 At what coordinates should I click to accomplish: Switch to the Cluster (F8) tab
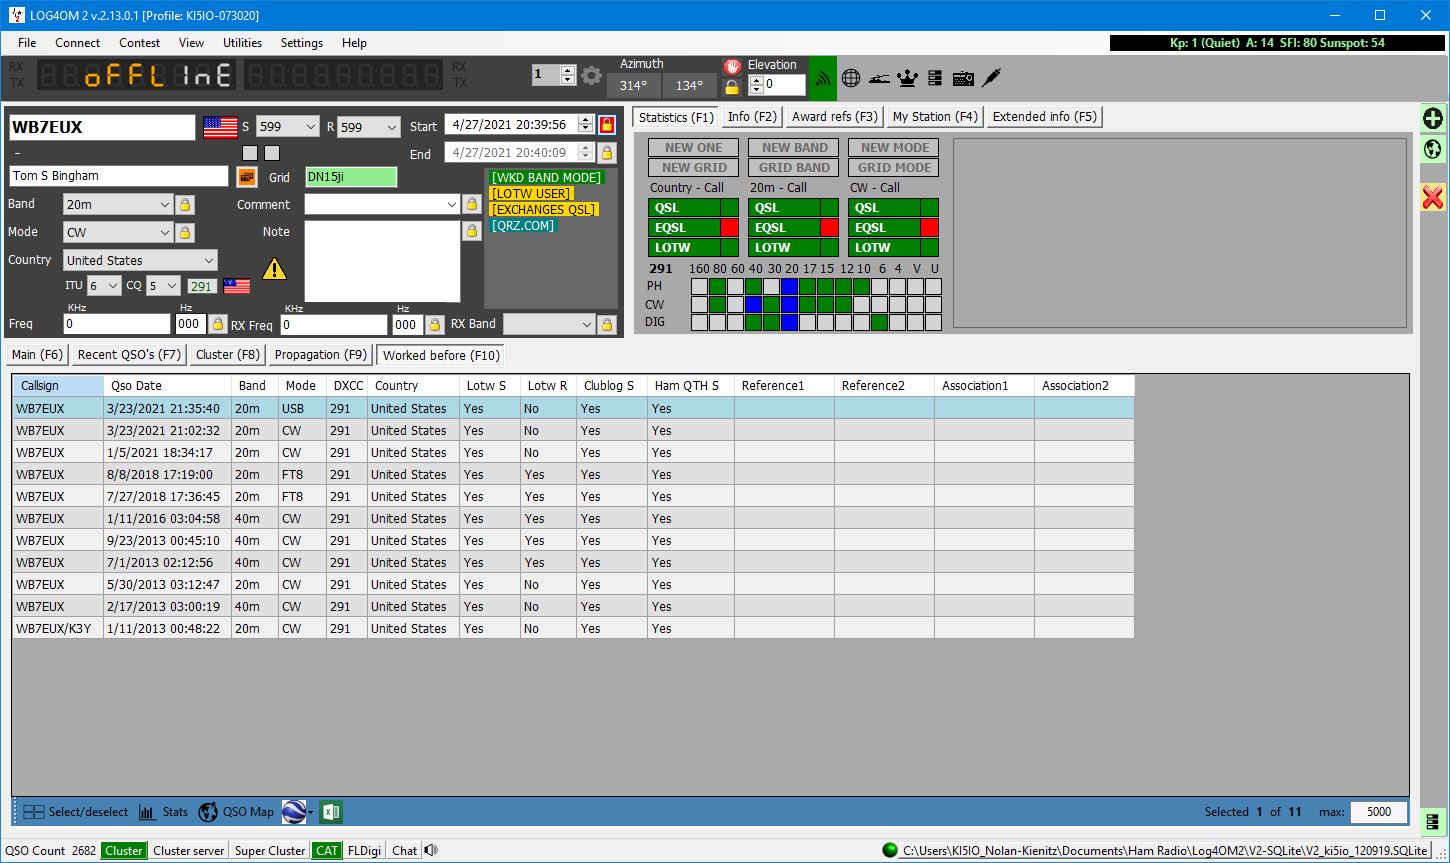pyautogui.click(x=228, y=355)
